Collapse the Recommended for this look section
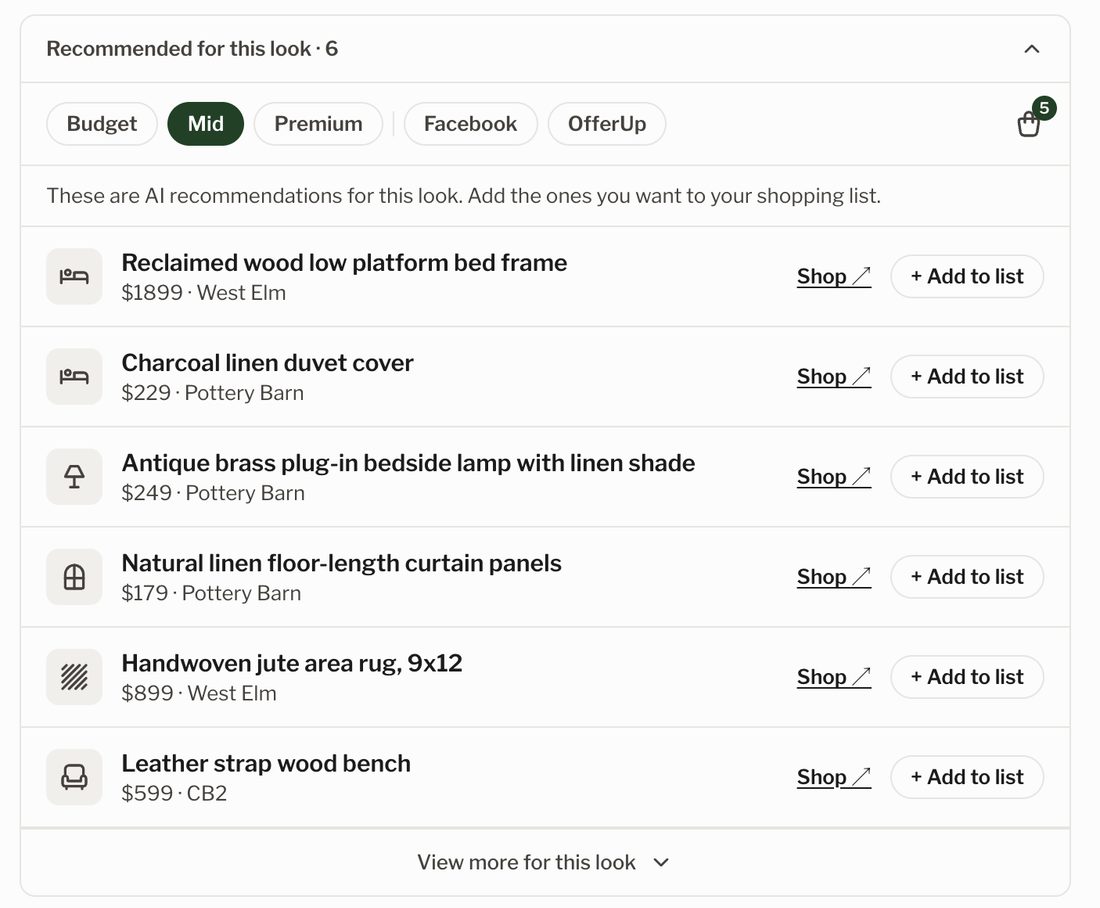Image resolution: width=1100 pixels, height=908 pixels. [x=1031, y=49]
